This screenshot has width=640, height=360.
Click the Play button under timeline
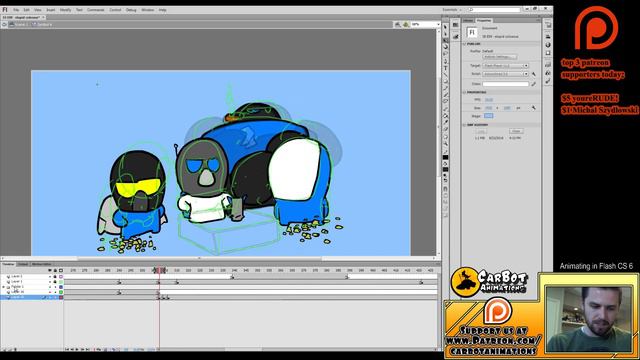(77, 349)
